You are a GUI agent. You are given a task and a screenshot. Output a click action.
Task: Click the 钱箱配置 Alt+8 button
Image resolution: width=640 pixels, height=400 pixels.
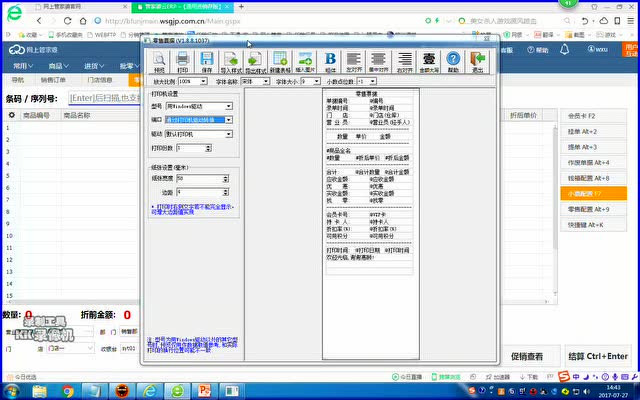[593, 178]
